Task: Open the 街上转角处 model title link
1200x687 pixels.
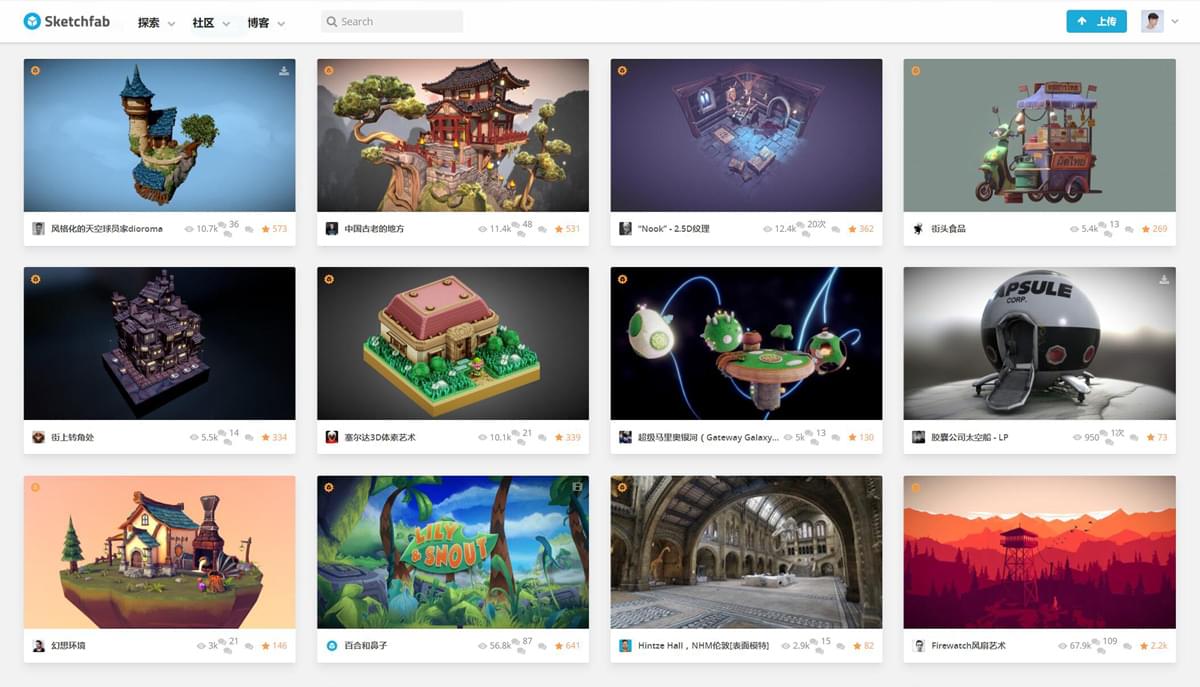Action: tap(72, 437)
